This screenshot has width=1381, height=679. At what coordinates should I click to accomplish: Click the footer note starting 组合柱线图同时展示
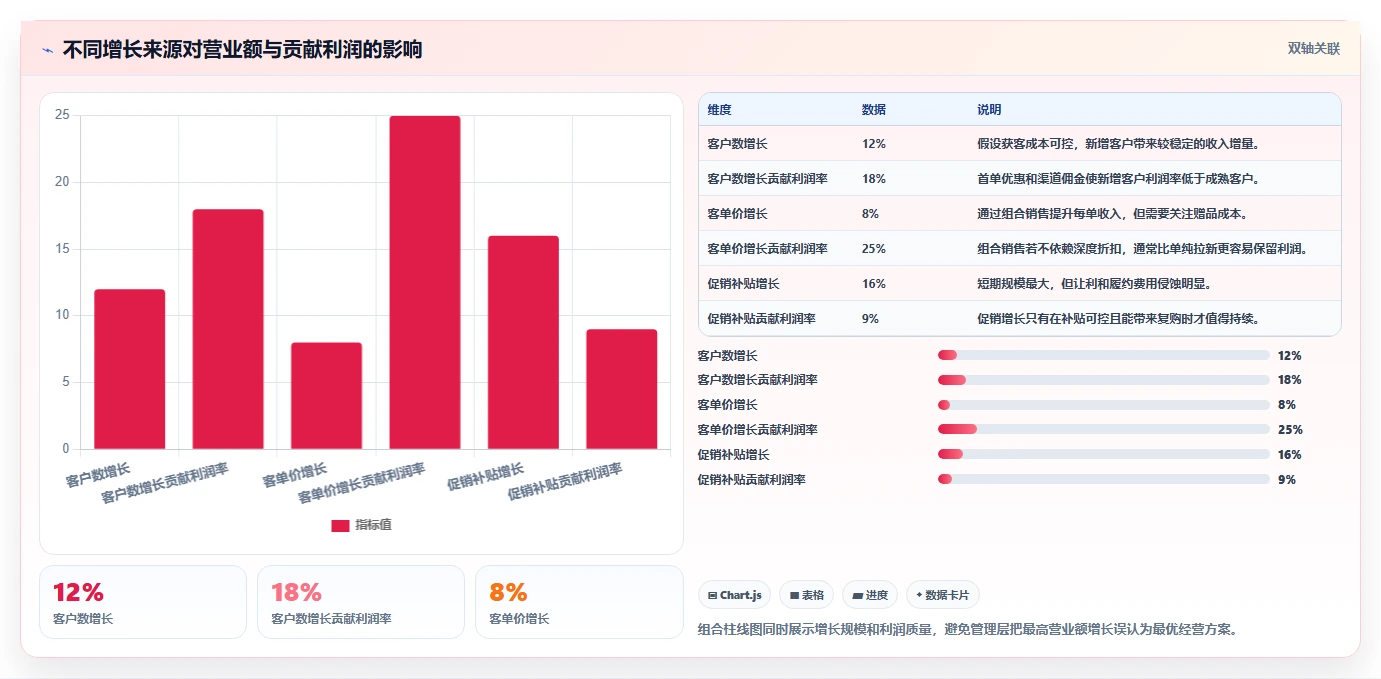pos(967,630)
